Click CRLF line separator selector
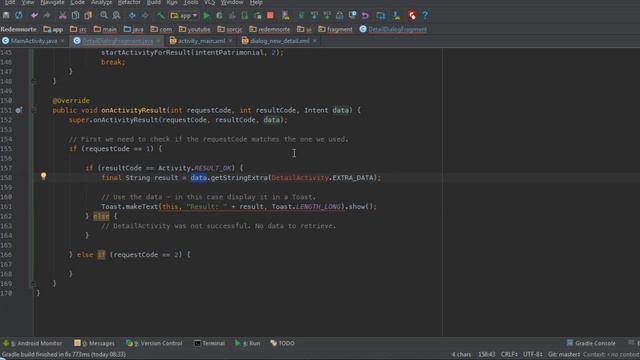This screenshot has height=360, width=640. click(509, 354)
